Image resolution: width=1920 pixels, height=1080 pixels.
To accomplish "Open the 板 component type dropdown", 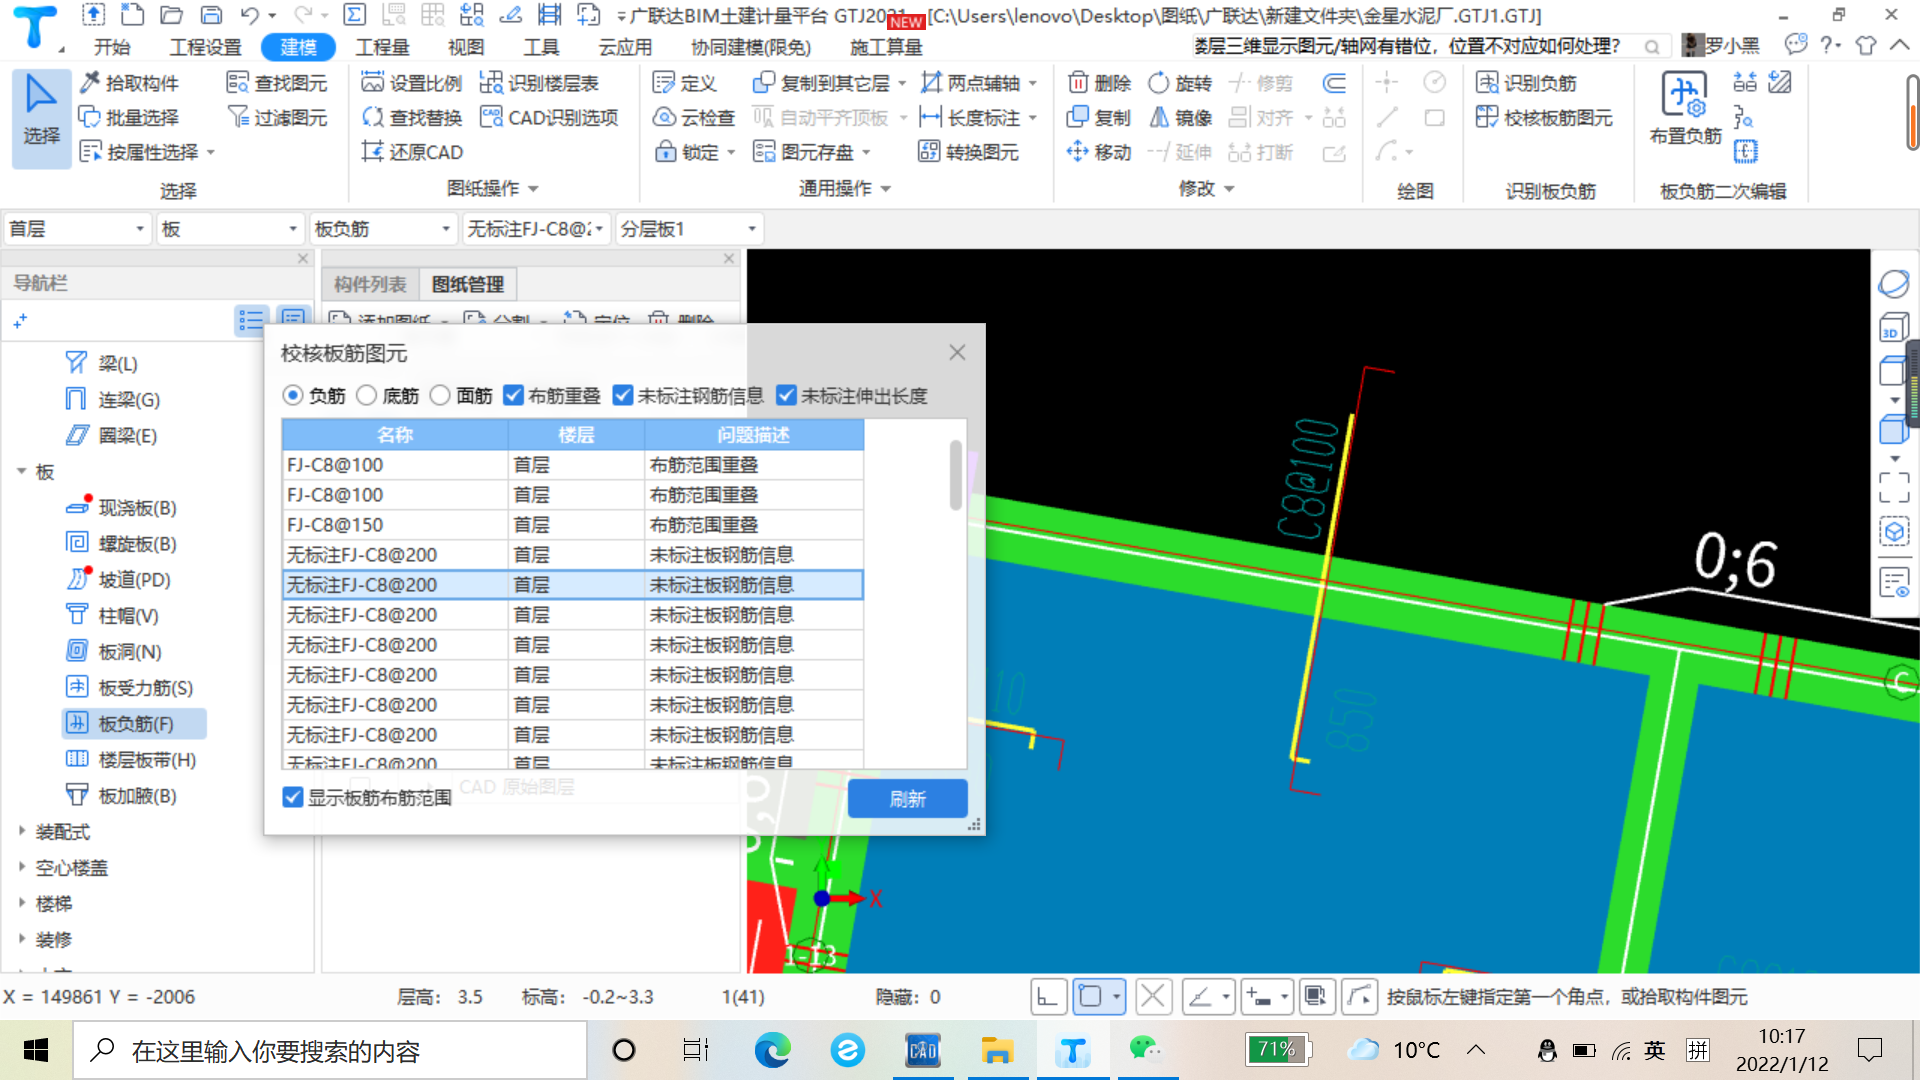I will [x=230, y=229].
